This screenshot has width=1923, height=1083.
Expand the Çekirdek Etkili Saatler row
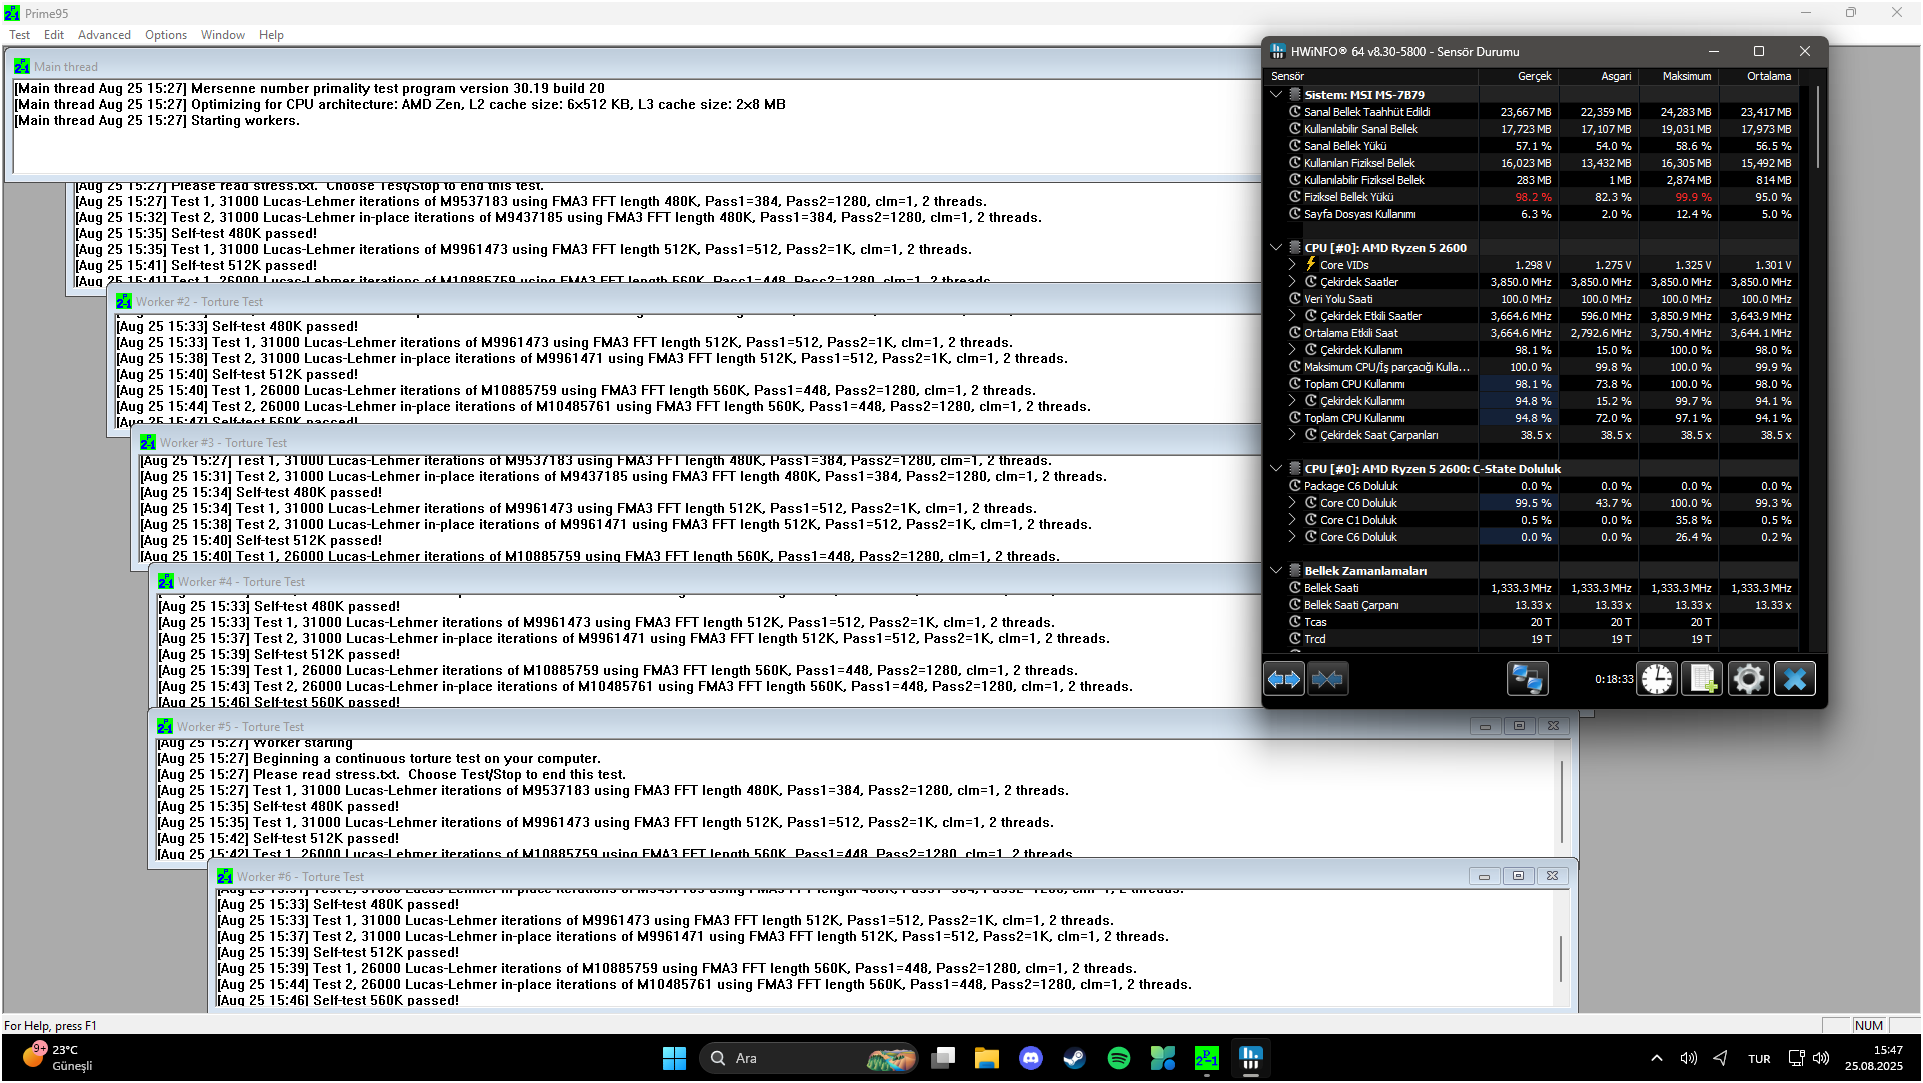(1292, 316)
